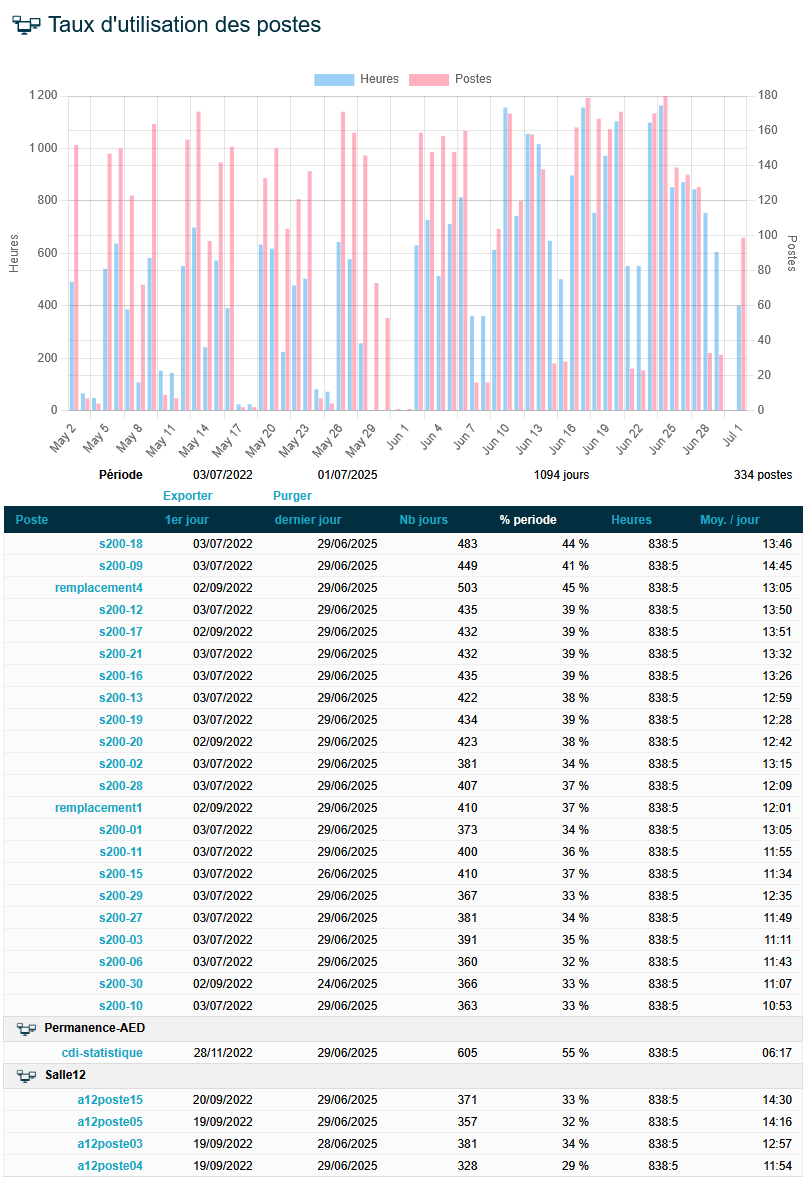
Task: Sort table by Poste column header
Action: coord(32,520)
